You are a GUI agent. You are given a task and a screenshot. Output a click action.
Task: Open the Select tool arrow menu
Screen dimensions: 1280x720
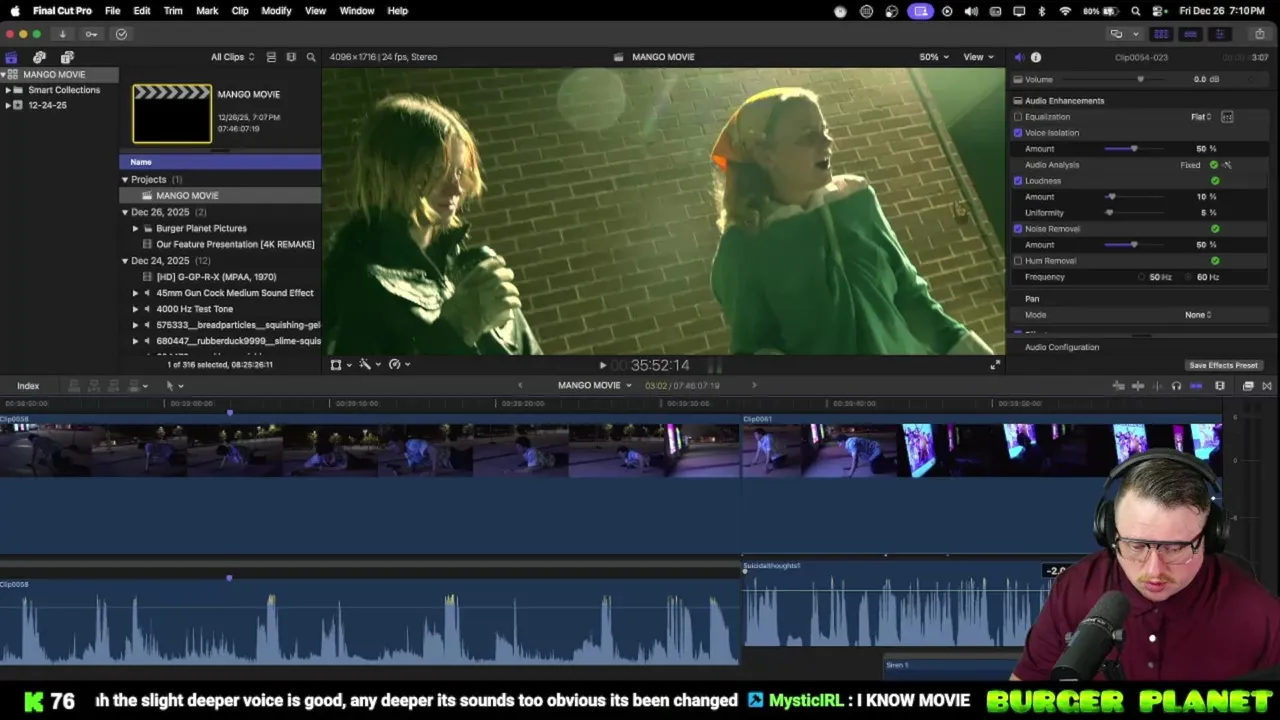tap(174, 386)
